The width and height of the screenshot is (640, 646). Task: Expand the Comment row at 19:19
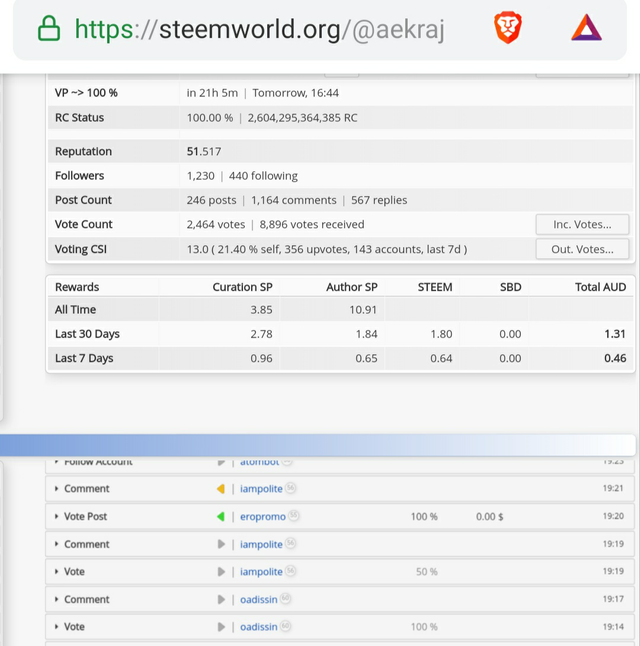pos(340,544)
